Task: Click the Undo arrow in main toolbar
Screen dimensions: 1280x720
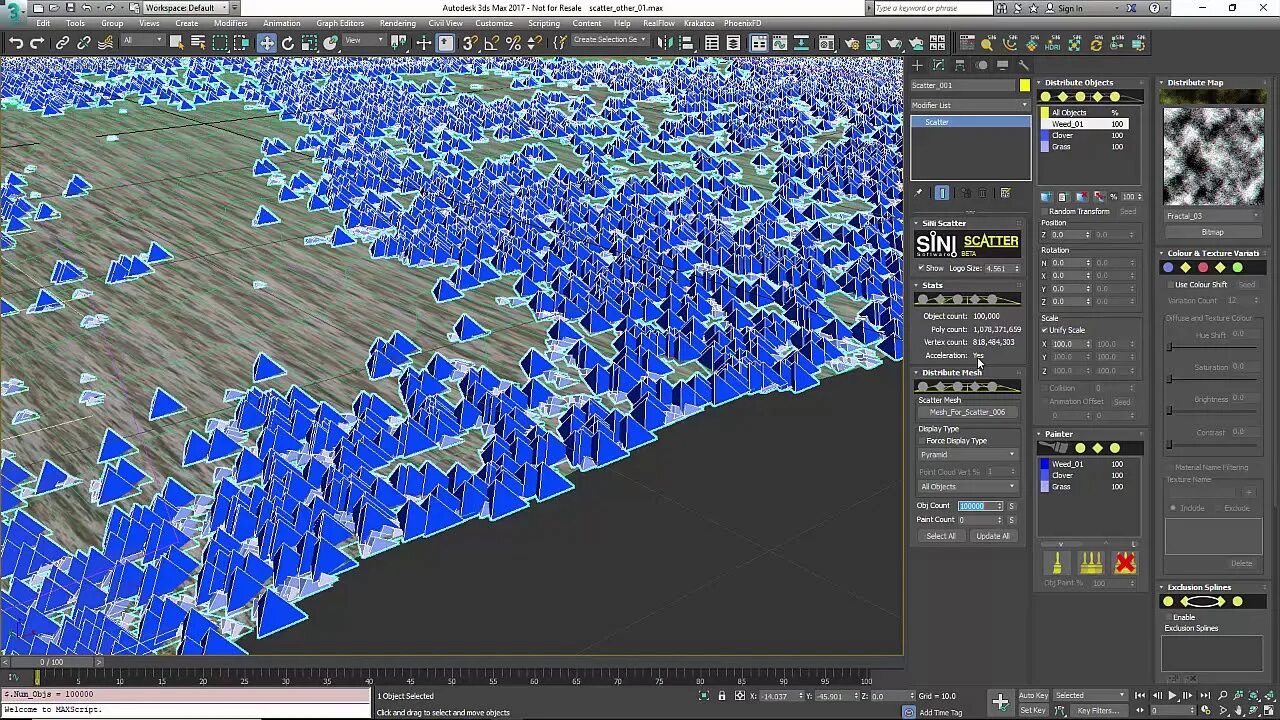Action: click(16, 43)
